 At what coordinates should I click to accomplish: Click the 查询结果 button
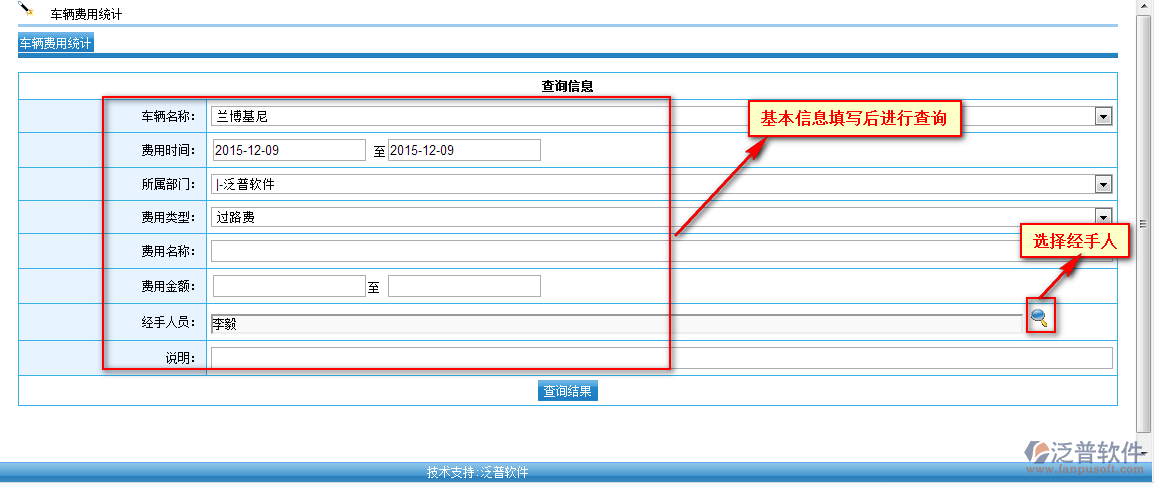(567, 391)
